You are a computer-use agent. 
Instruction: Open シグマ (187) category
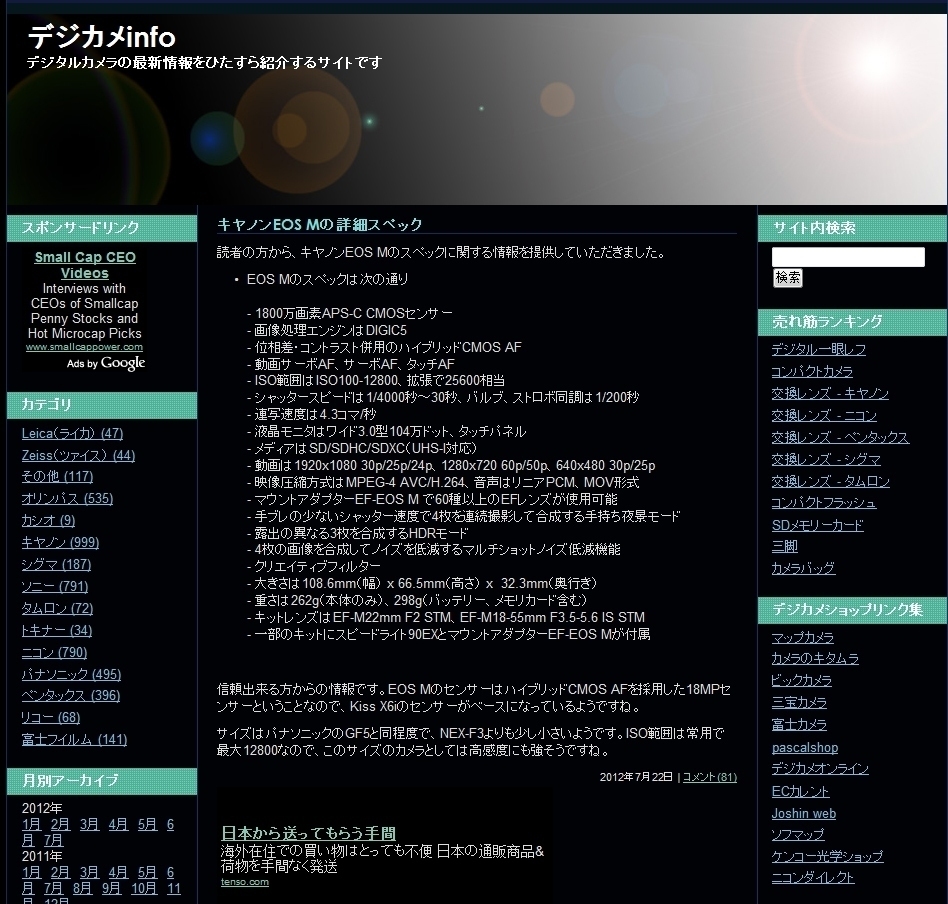[56, 565]
